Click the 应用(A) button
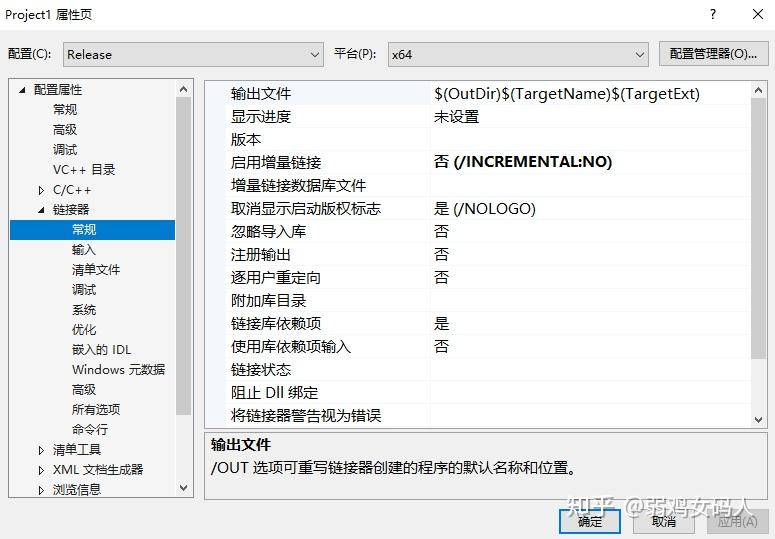The height and width of the screenshot is (539, 775). coord(737,521)
